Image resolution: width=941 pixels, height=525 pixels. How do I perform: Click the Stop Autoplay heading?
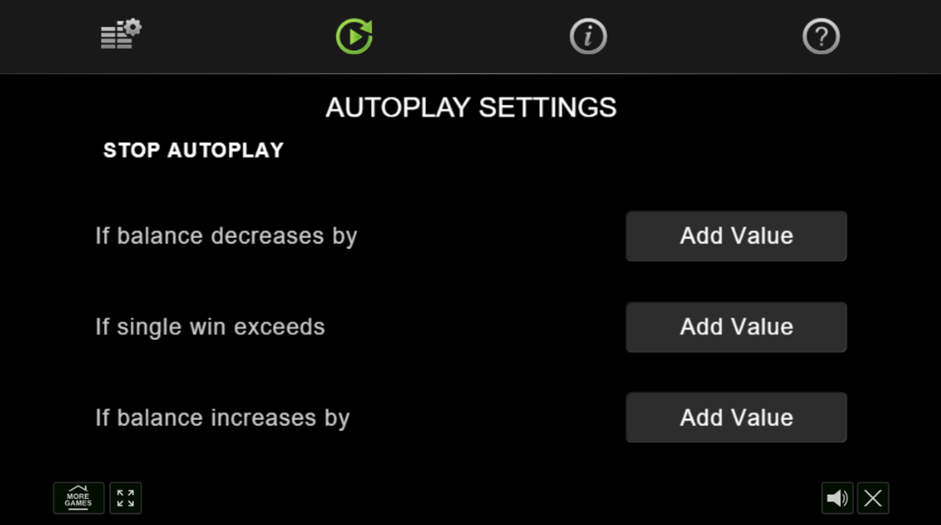point(194,151)
